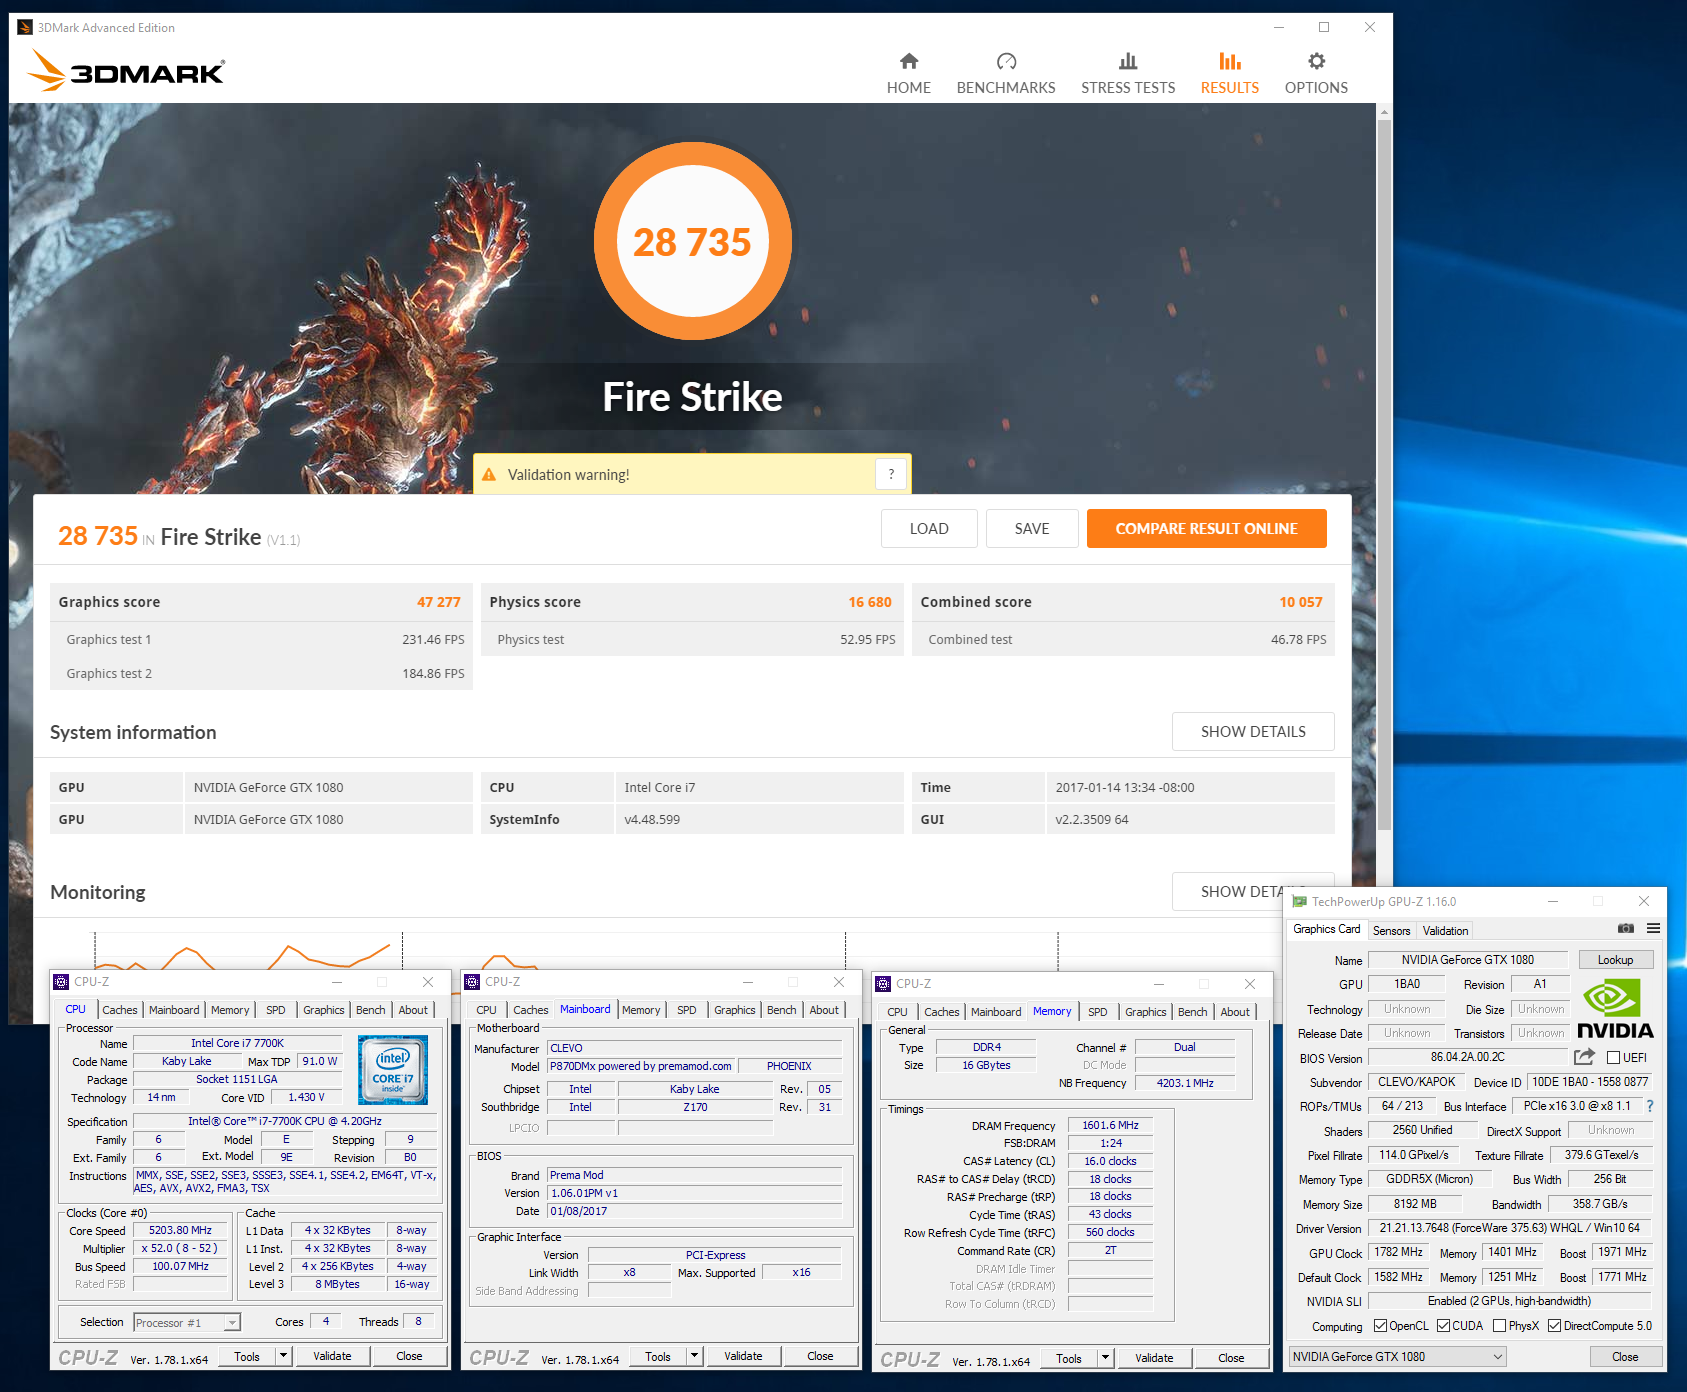The height and width of the screenshot is (1392, 1687).
Task: Click Validate in CPU-Z memory Timings window
Action: pos(1154,1358)
